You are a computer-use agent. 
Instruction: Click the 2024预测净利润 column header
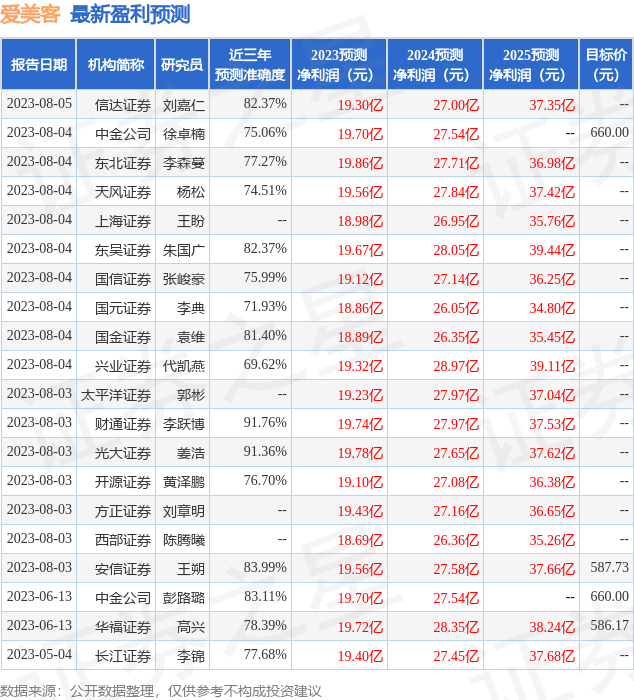click(x=435, y=64)
